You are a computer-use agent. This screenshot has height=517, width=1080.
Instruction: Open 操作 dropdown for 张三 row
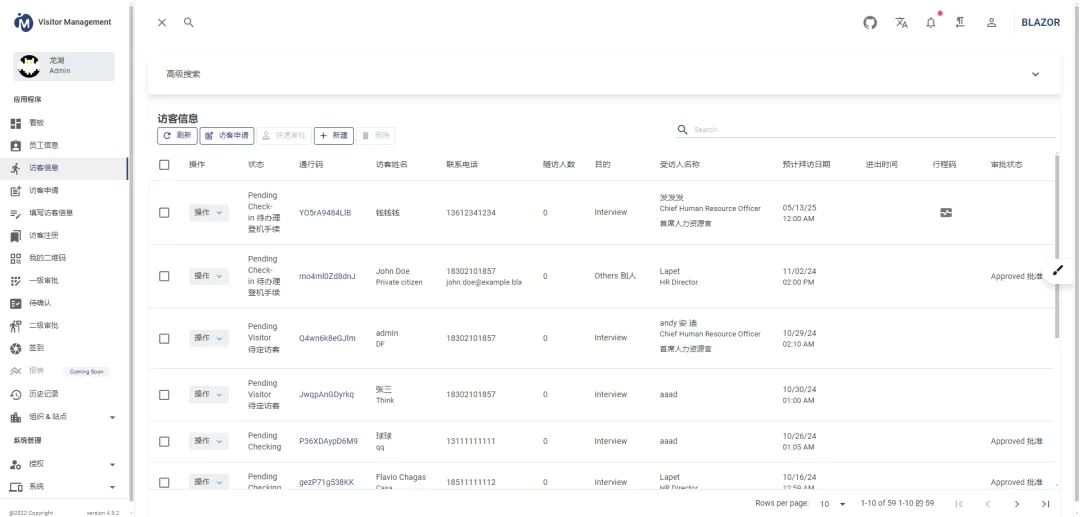coord(209,394)
